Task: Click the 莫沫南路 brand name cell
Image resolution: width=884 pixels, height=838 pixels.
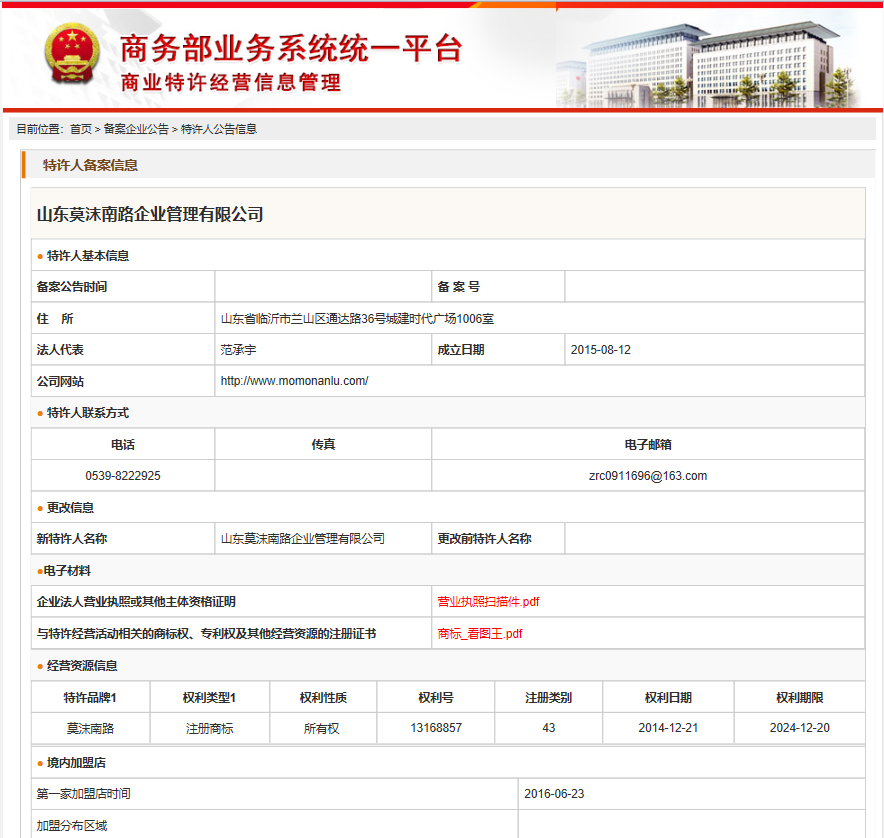Action: point(91,728)
